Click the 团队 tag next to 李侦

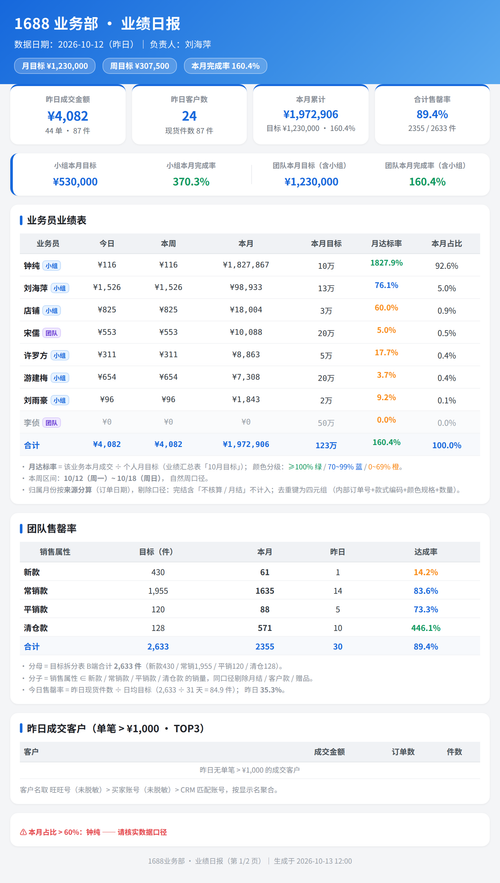51,422
